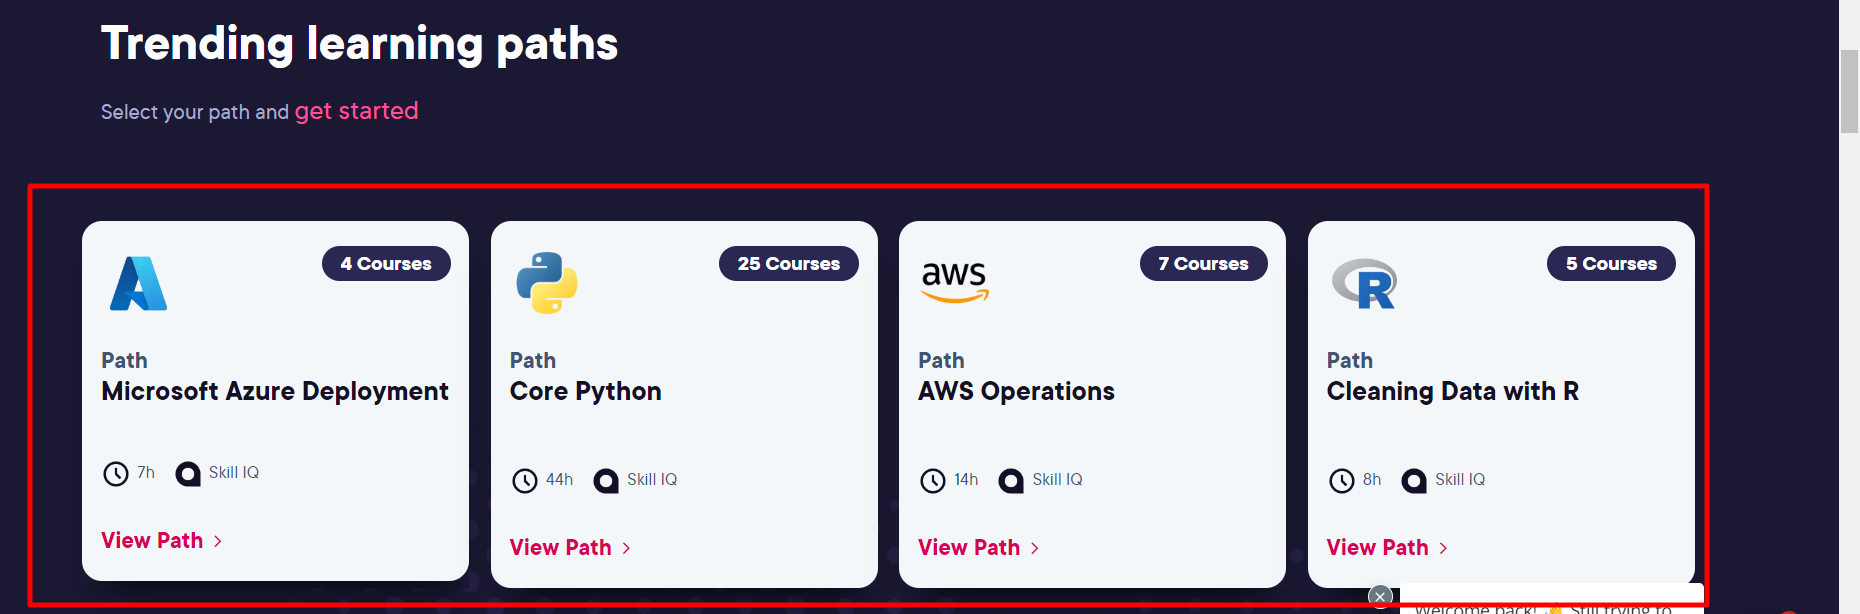This screenshot has width=1860, height=614.
Task: Open View Path for Cleaning Data with R
Action: pos(1387,548)
